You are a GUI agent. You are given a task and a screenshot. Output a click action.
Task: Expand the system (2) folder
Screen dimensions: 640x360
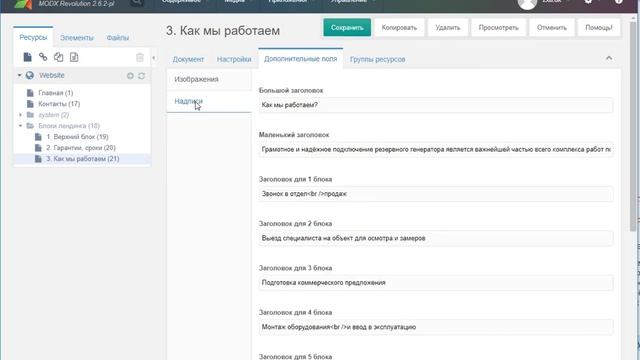click(x=20, y=115)
